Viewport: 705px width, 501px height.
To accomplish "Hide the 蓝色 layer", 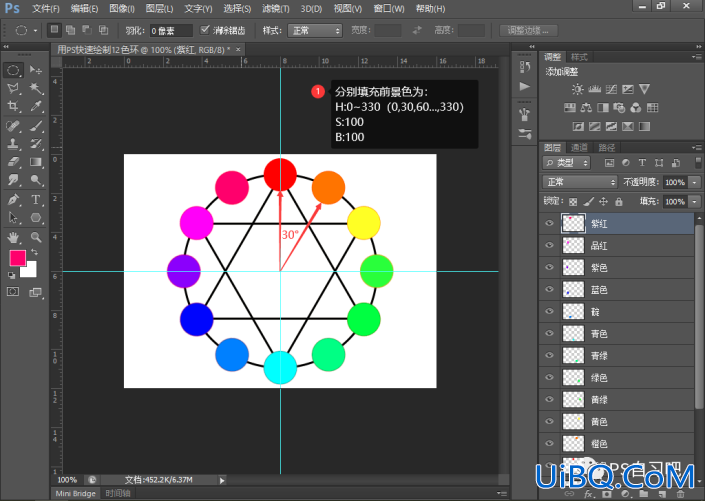I will (x=549, y=289).
